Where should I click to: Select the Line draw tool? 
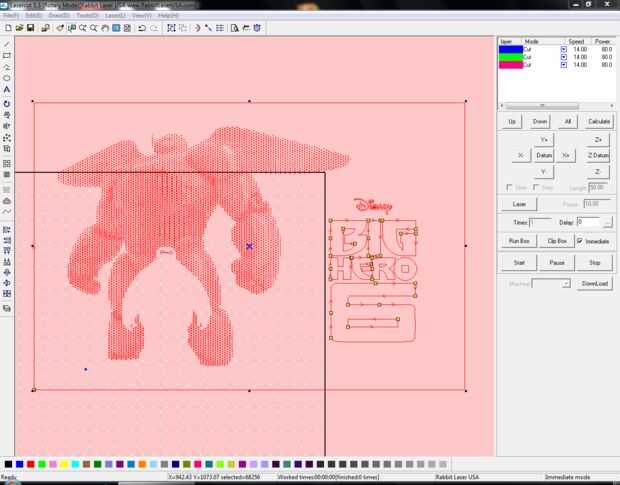7,44
